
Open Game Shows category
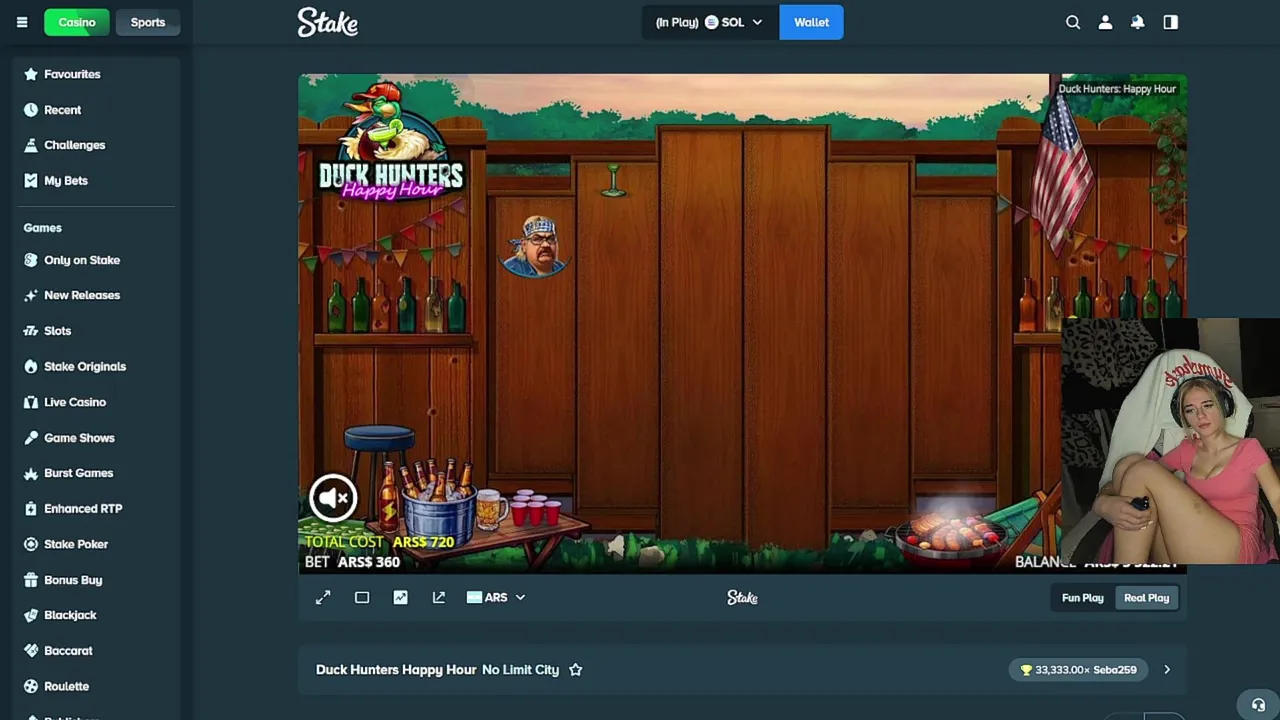pyautogui.click(x=79, y=438)
